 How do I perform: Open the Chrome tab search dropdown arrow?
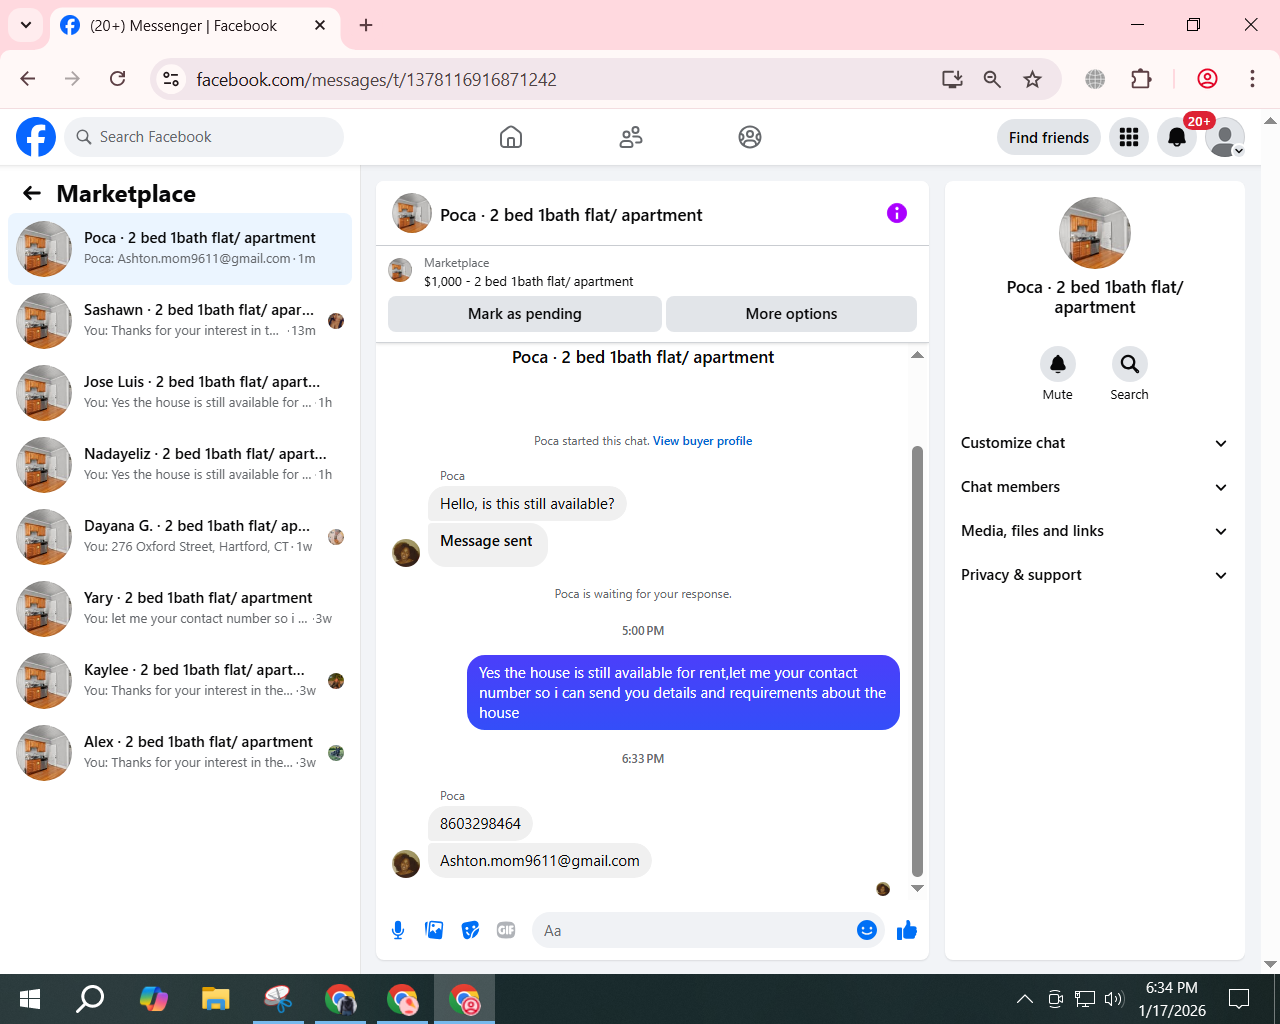point(26,25)
